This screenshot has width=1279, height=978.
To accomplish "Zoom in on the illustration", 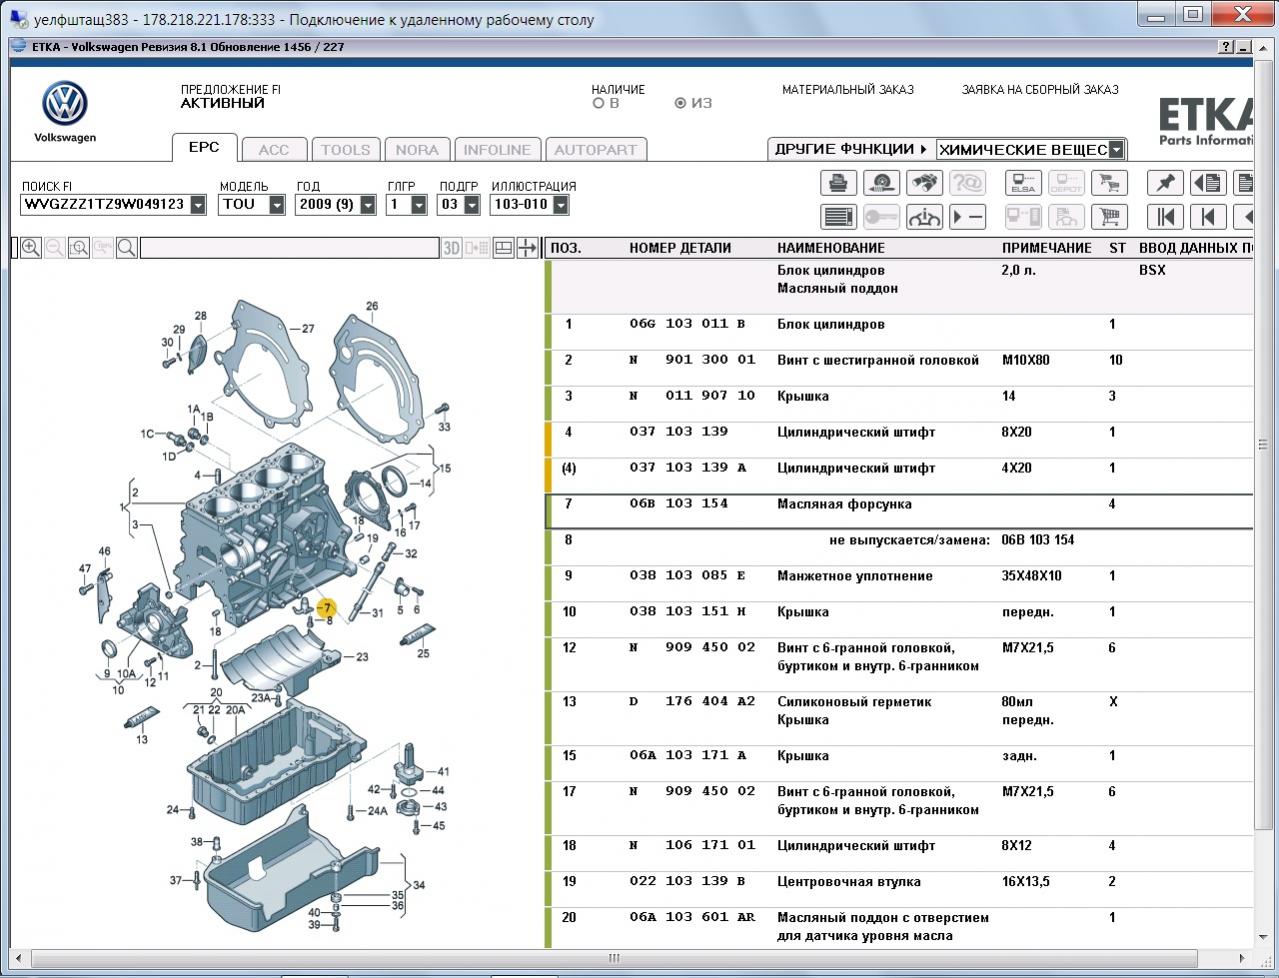I will (31, 247).
